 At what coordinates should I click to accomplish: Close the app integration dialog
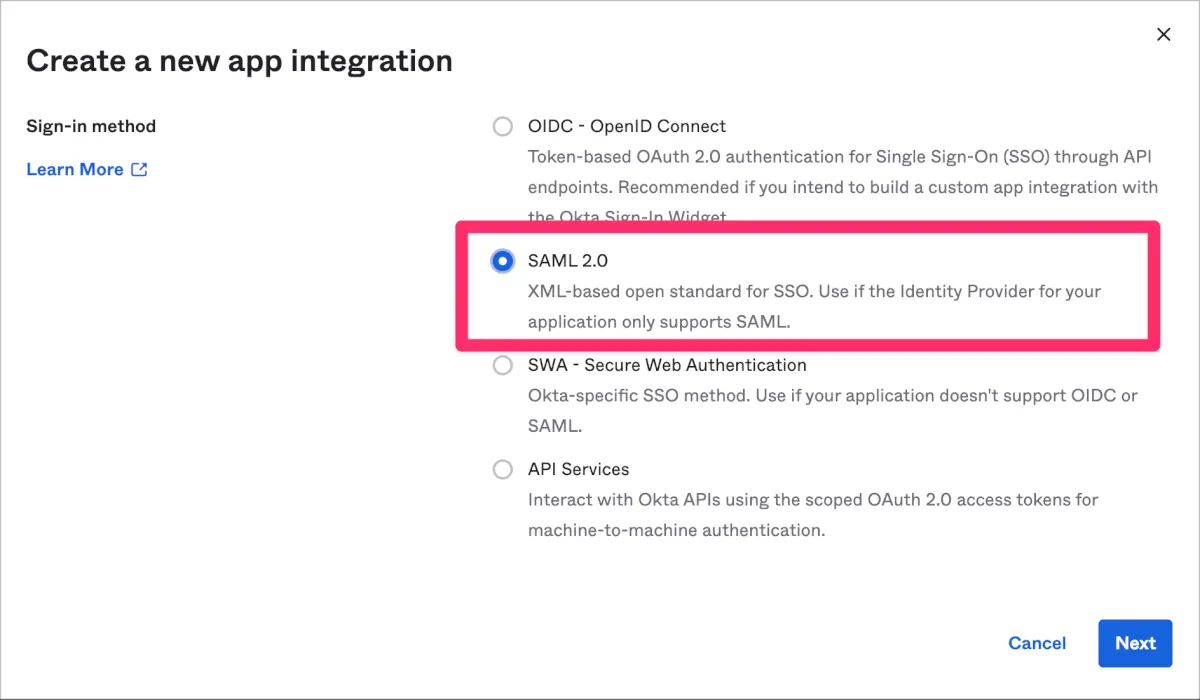1163,35
